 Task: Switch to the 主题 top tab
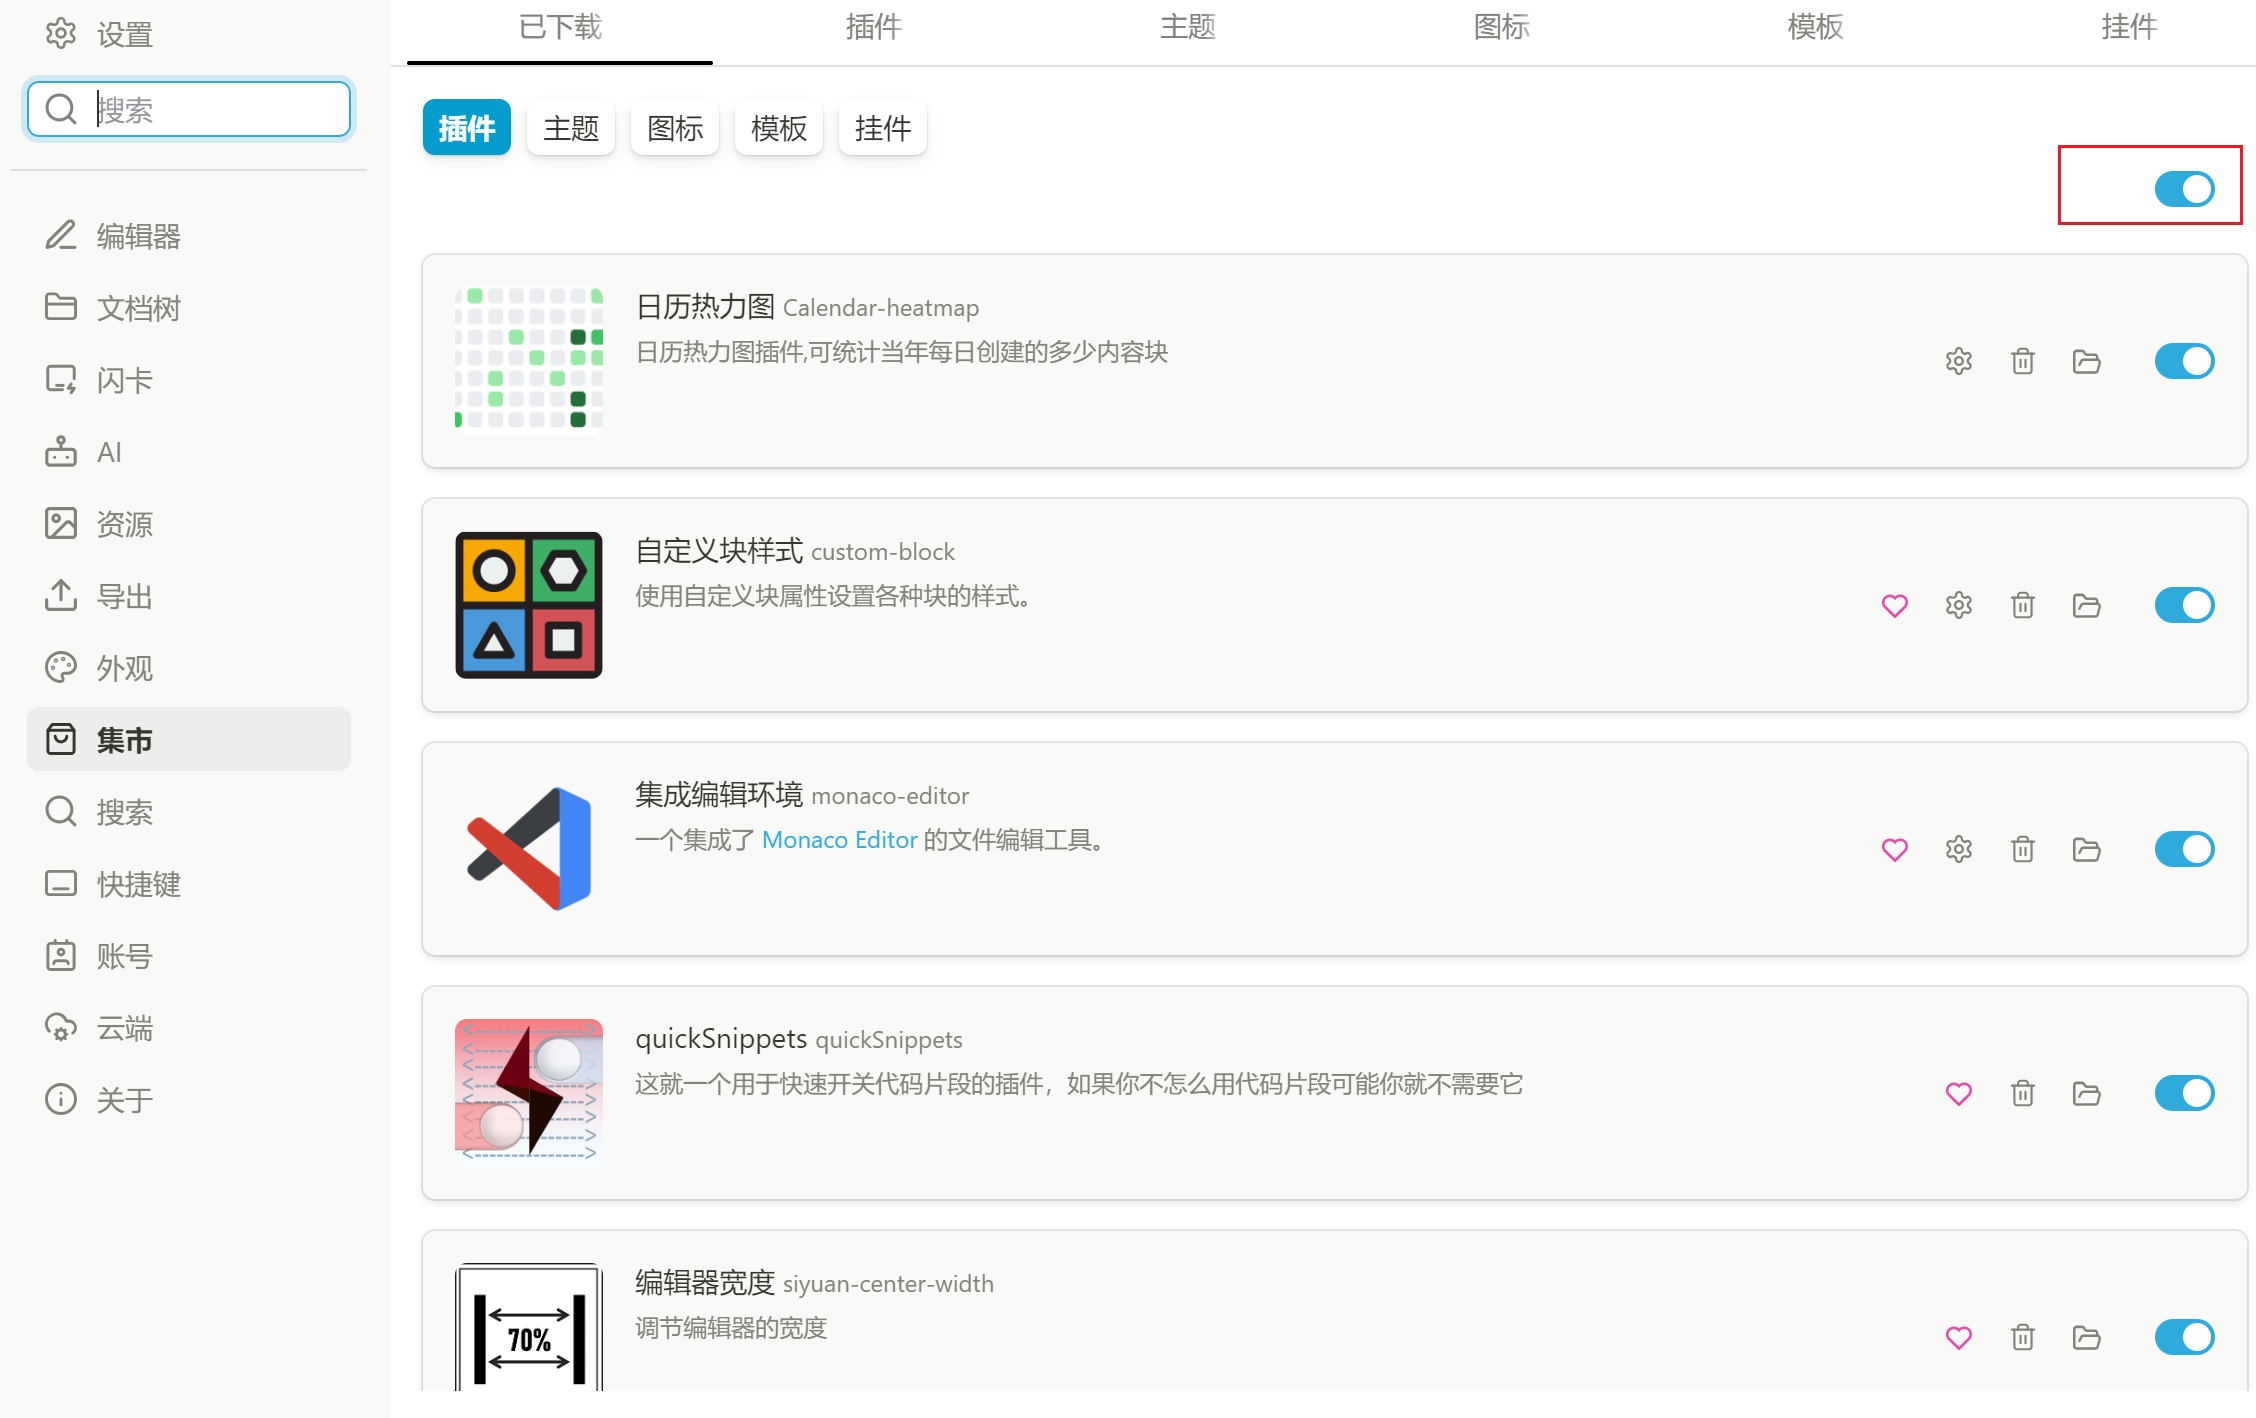pyautogui.click(x=1187, y=28)
